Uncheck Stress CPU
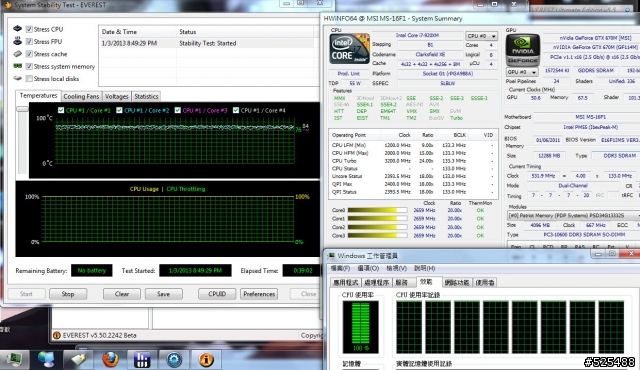 click(29, 29)
